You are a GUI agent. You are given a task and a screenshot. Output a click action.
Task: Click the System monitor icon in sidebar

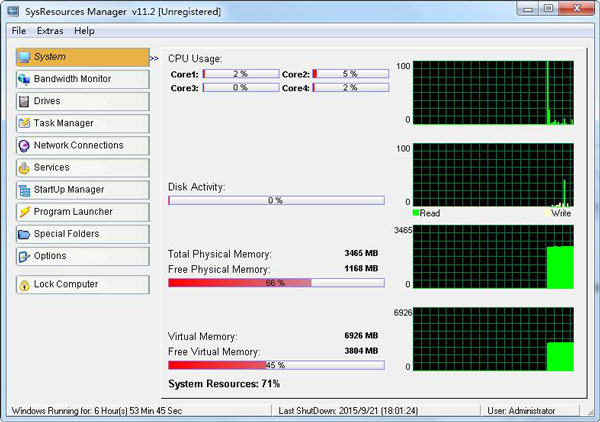coord(24,57)
